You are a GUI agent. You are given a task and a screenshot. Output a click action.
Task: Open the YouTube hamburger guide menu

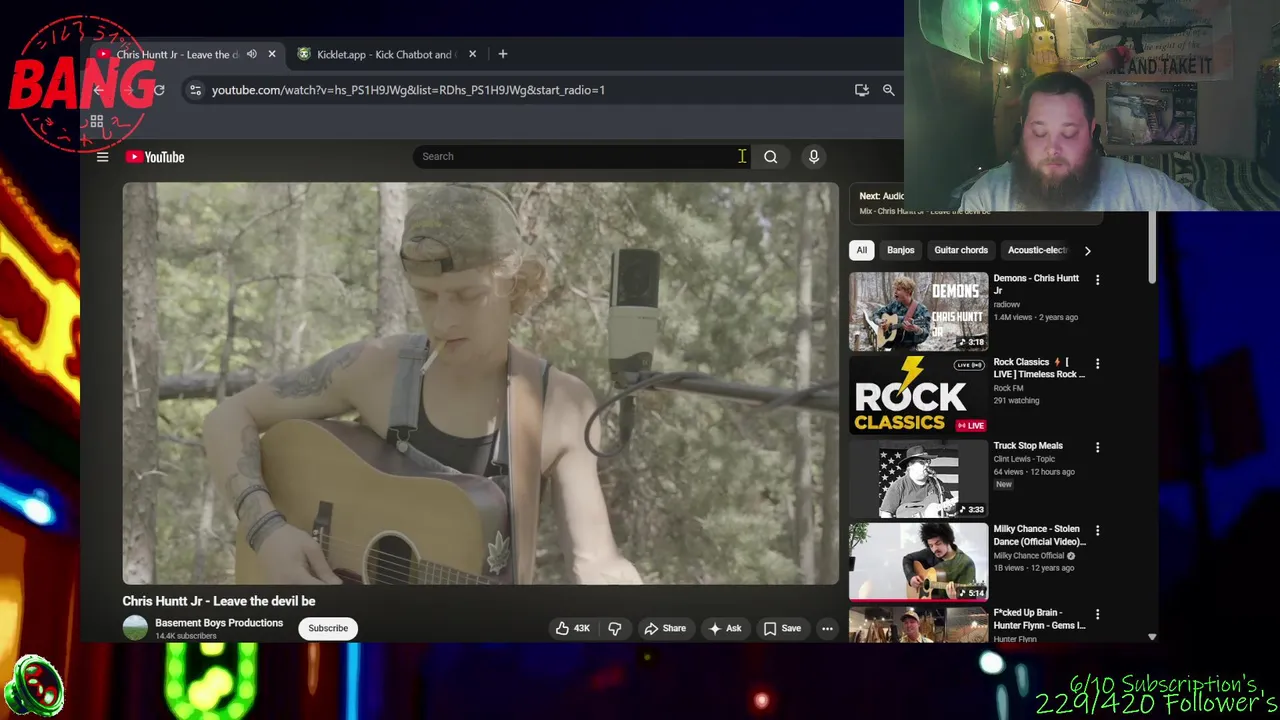click(102, 157)
